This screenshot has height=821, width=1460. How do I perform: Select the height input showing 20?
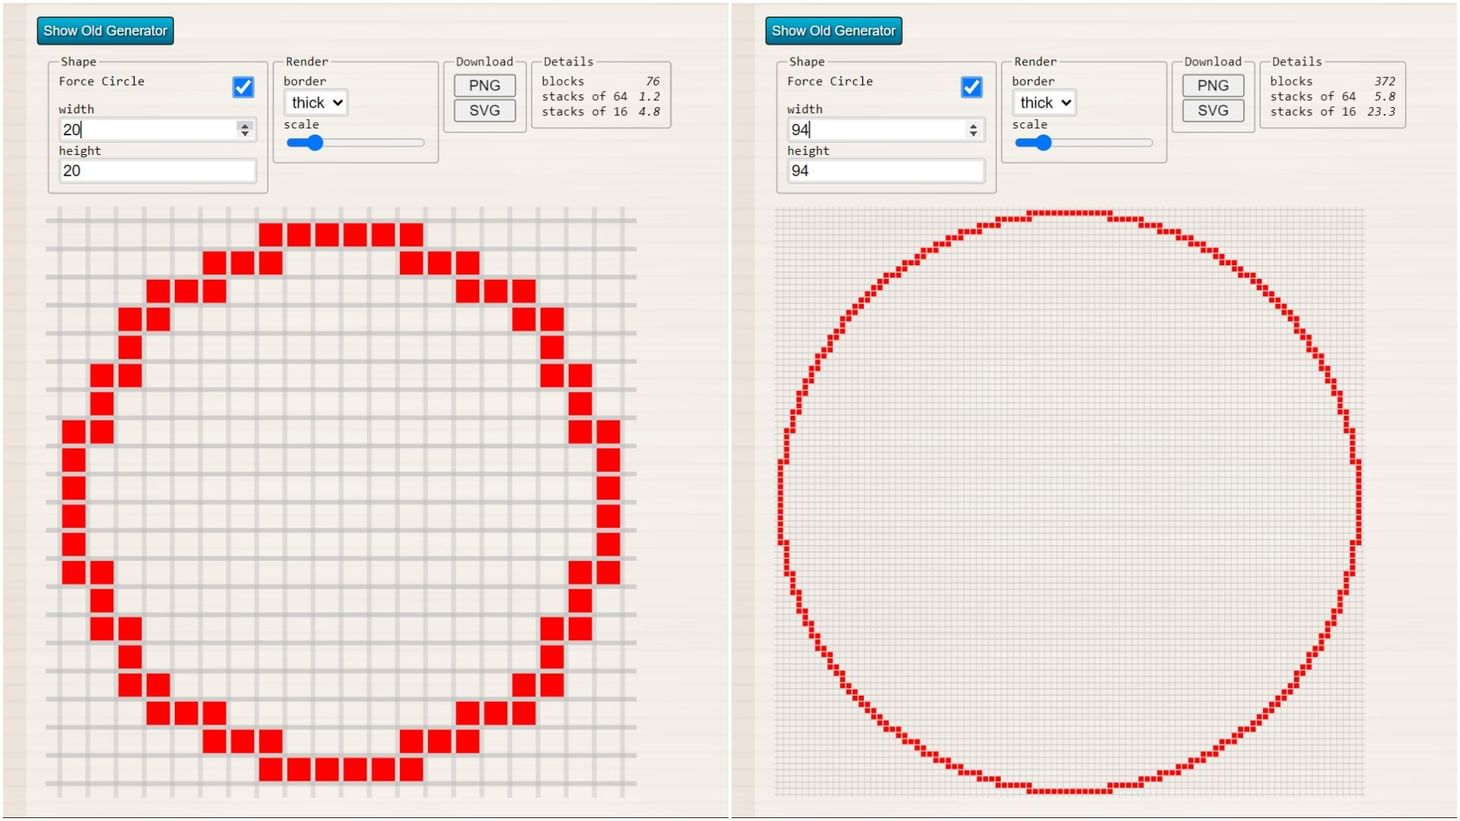(x=155, y=170)
